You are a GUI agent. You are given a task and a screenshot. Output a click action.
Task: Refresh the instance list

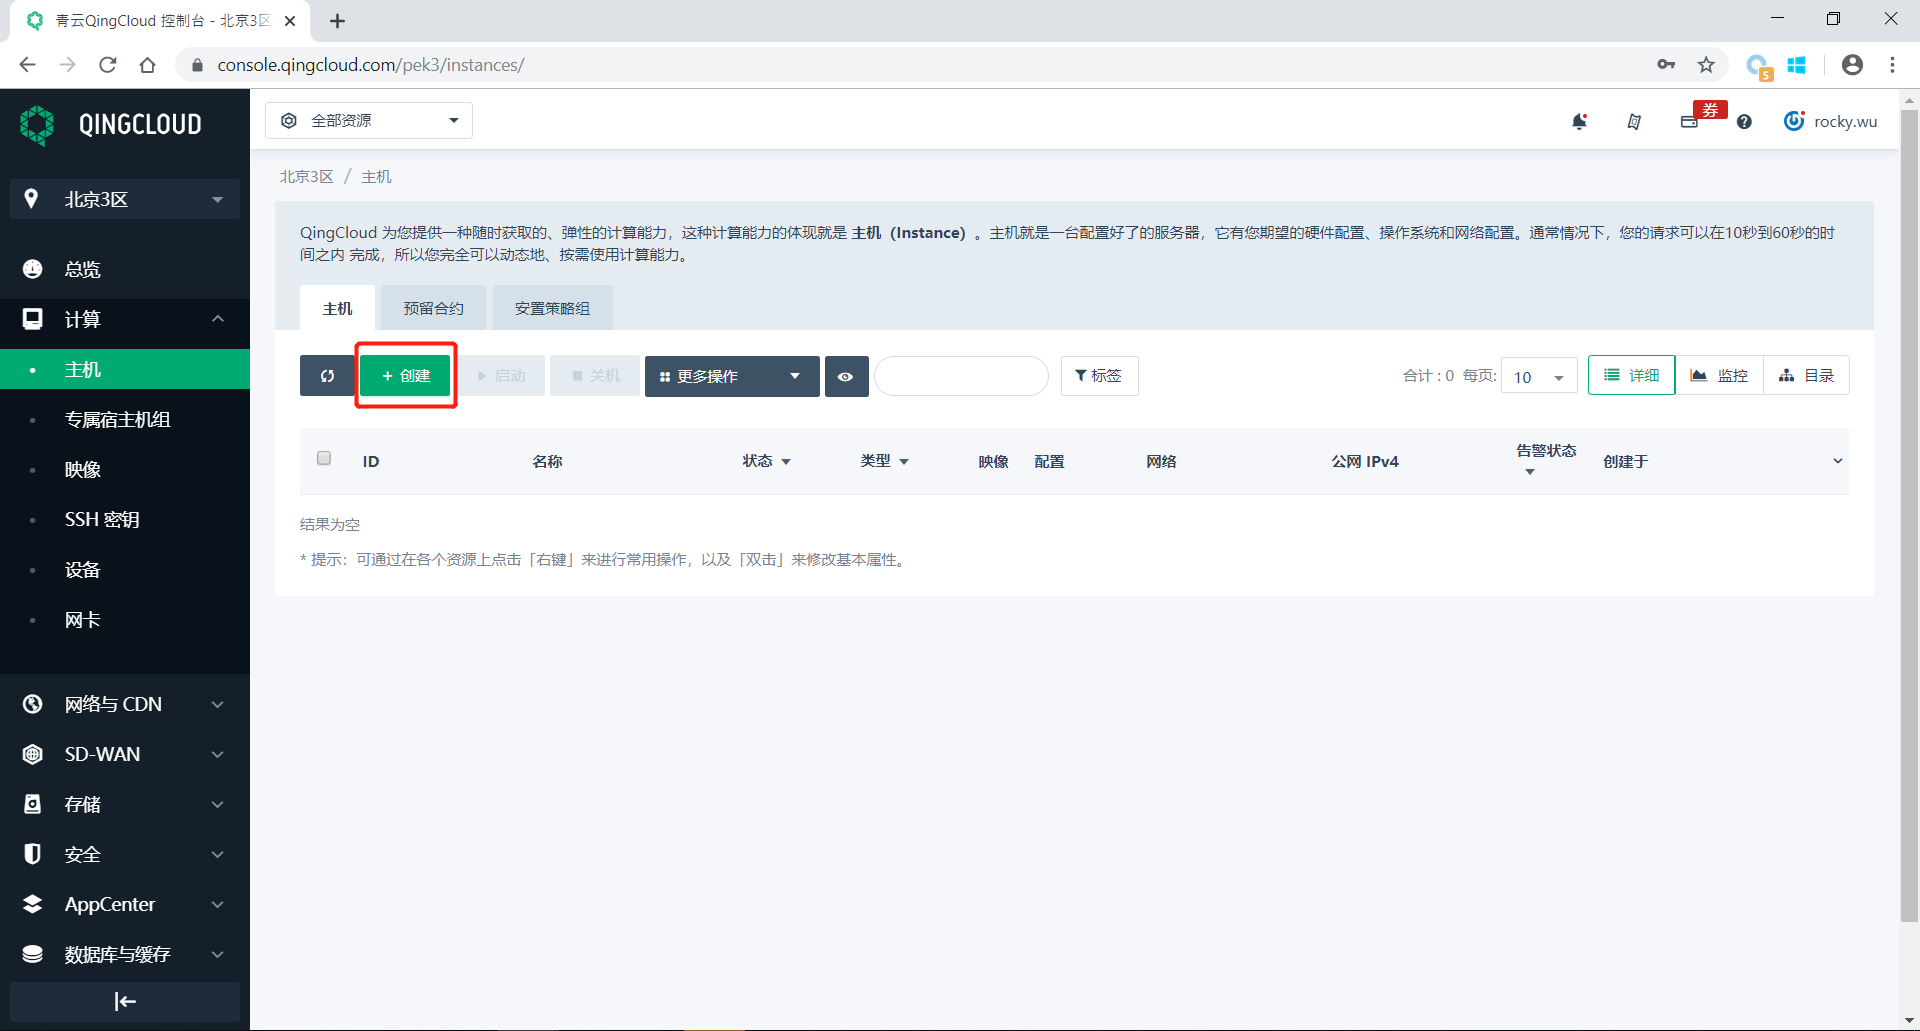click(x=327, y=376)
